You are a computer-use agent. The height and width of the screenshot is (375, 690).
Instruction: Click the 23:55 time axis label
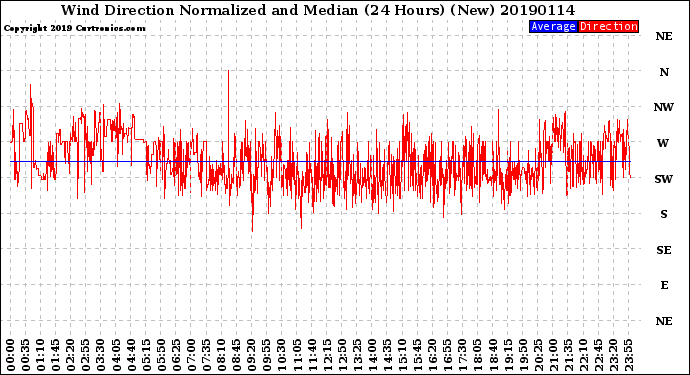(x=628, y=355)
